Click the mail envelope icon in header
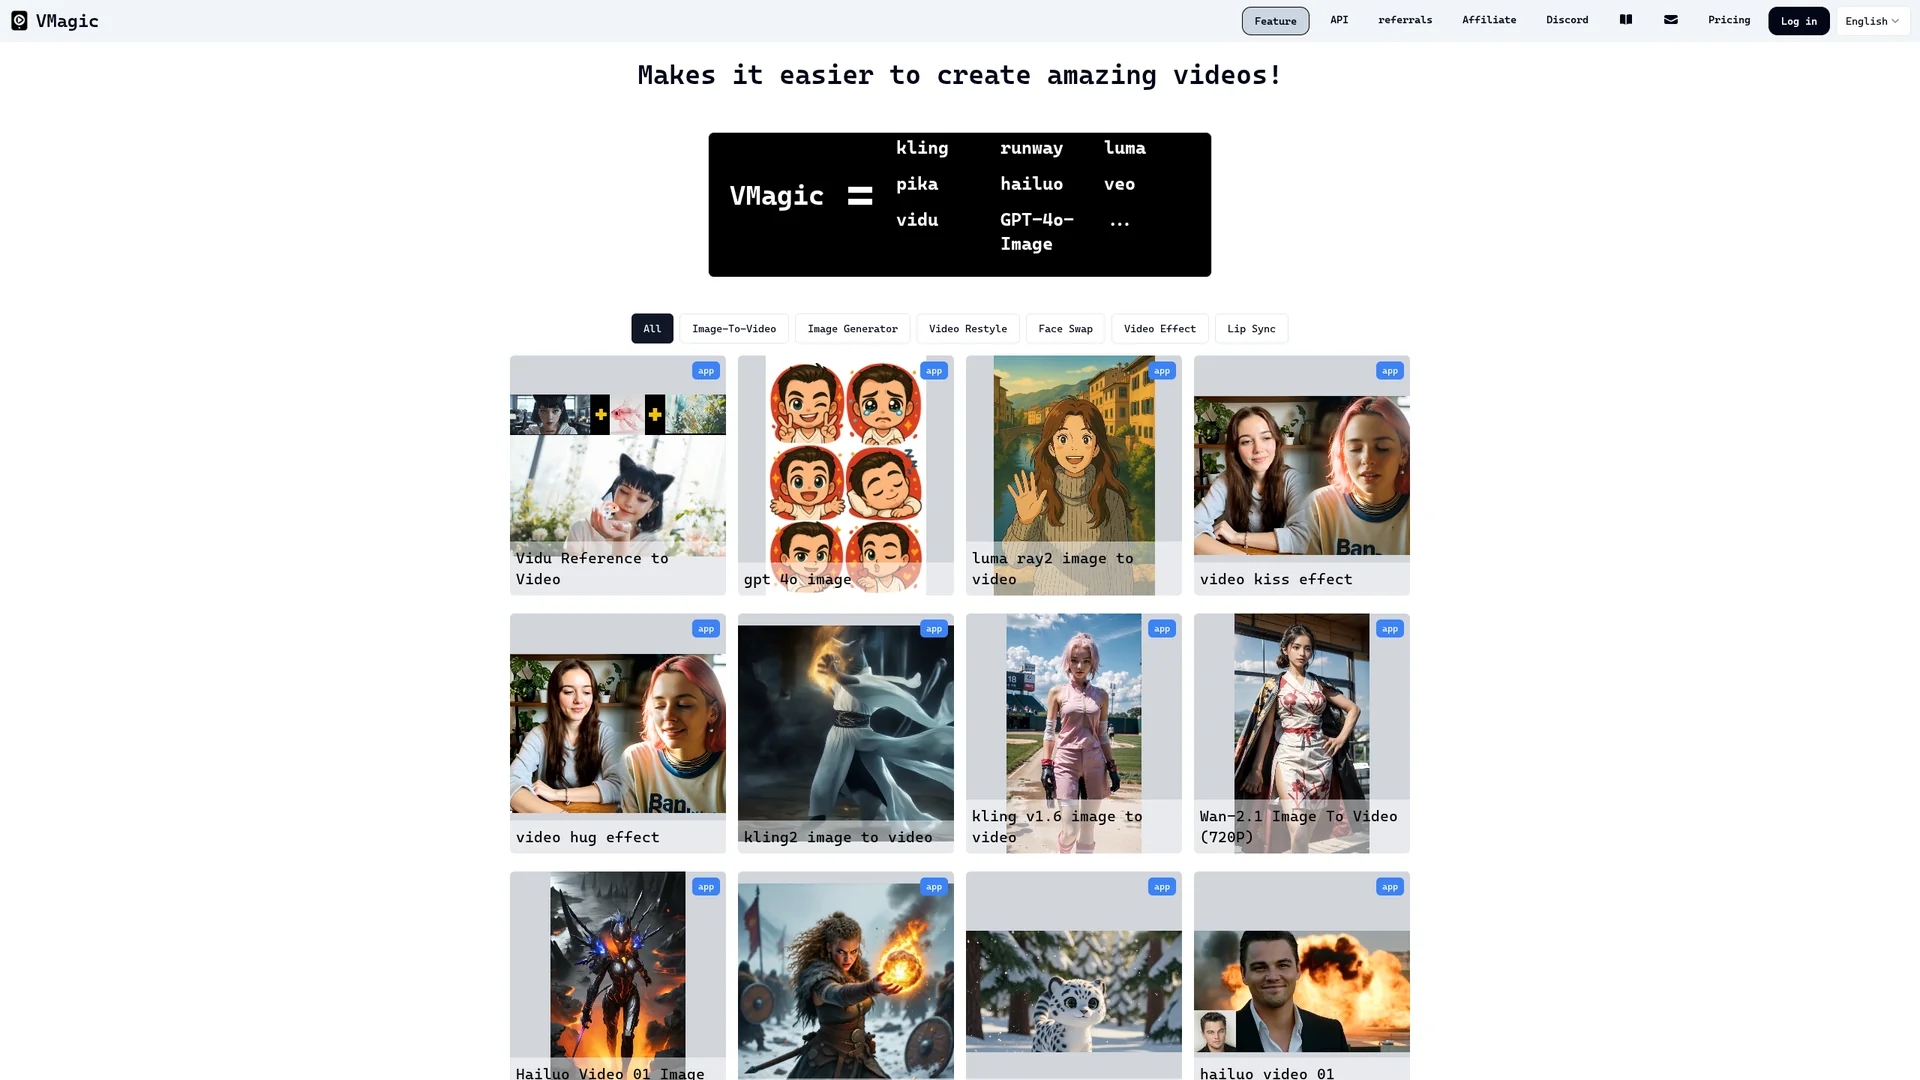The height and width of the screenshot is (1080, 1920). pos(1671,20)
